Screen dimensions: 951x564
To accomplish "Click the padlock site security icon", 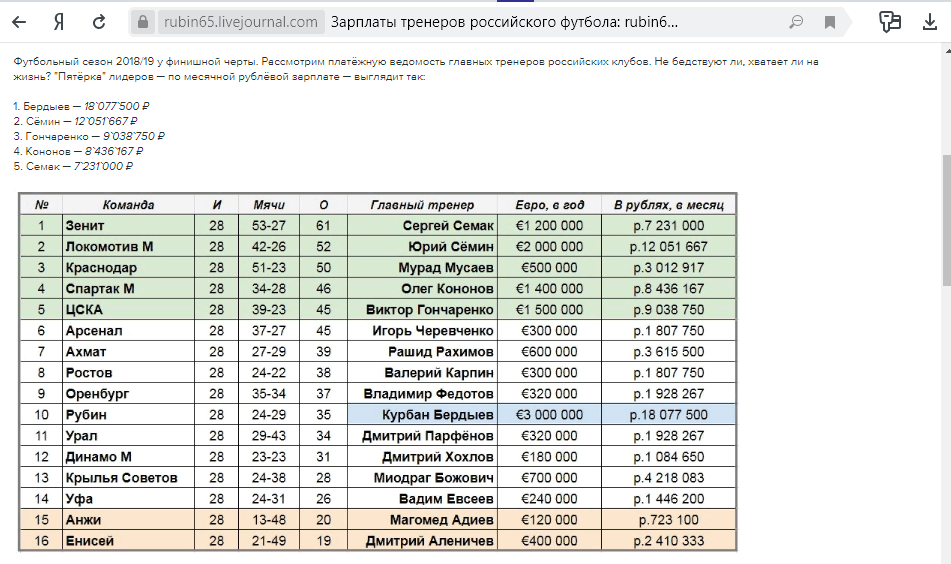I will [x=145, y=22].
